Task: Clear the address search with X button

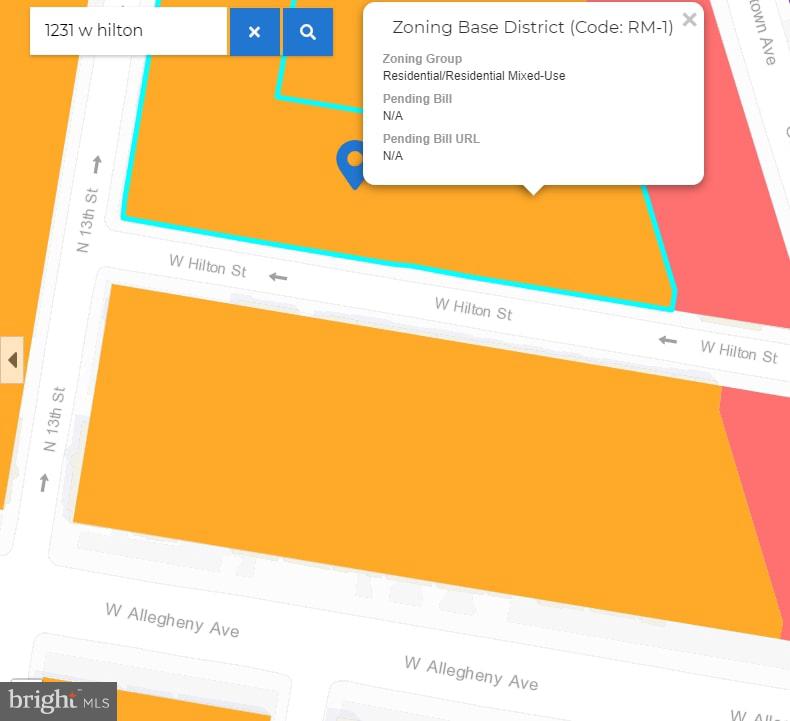Action: (255, 32)
